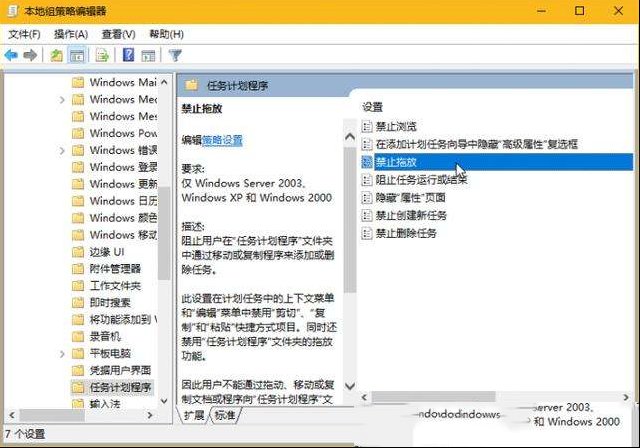Select the 禁止浏览 setting
The height and width of the screenshot is (448, 640).
tap(396, 126)
